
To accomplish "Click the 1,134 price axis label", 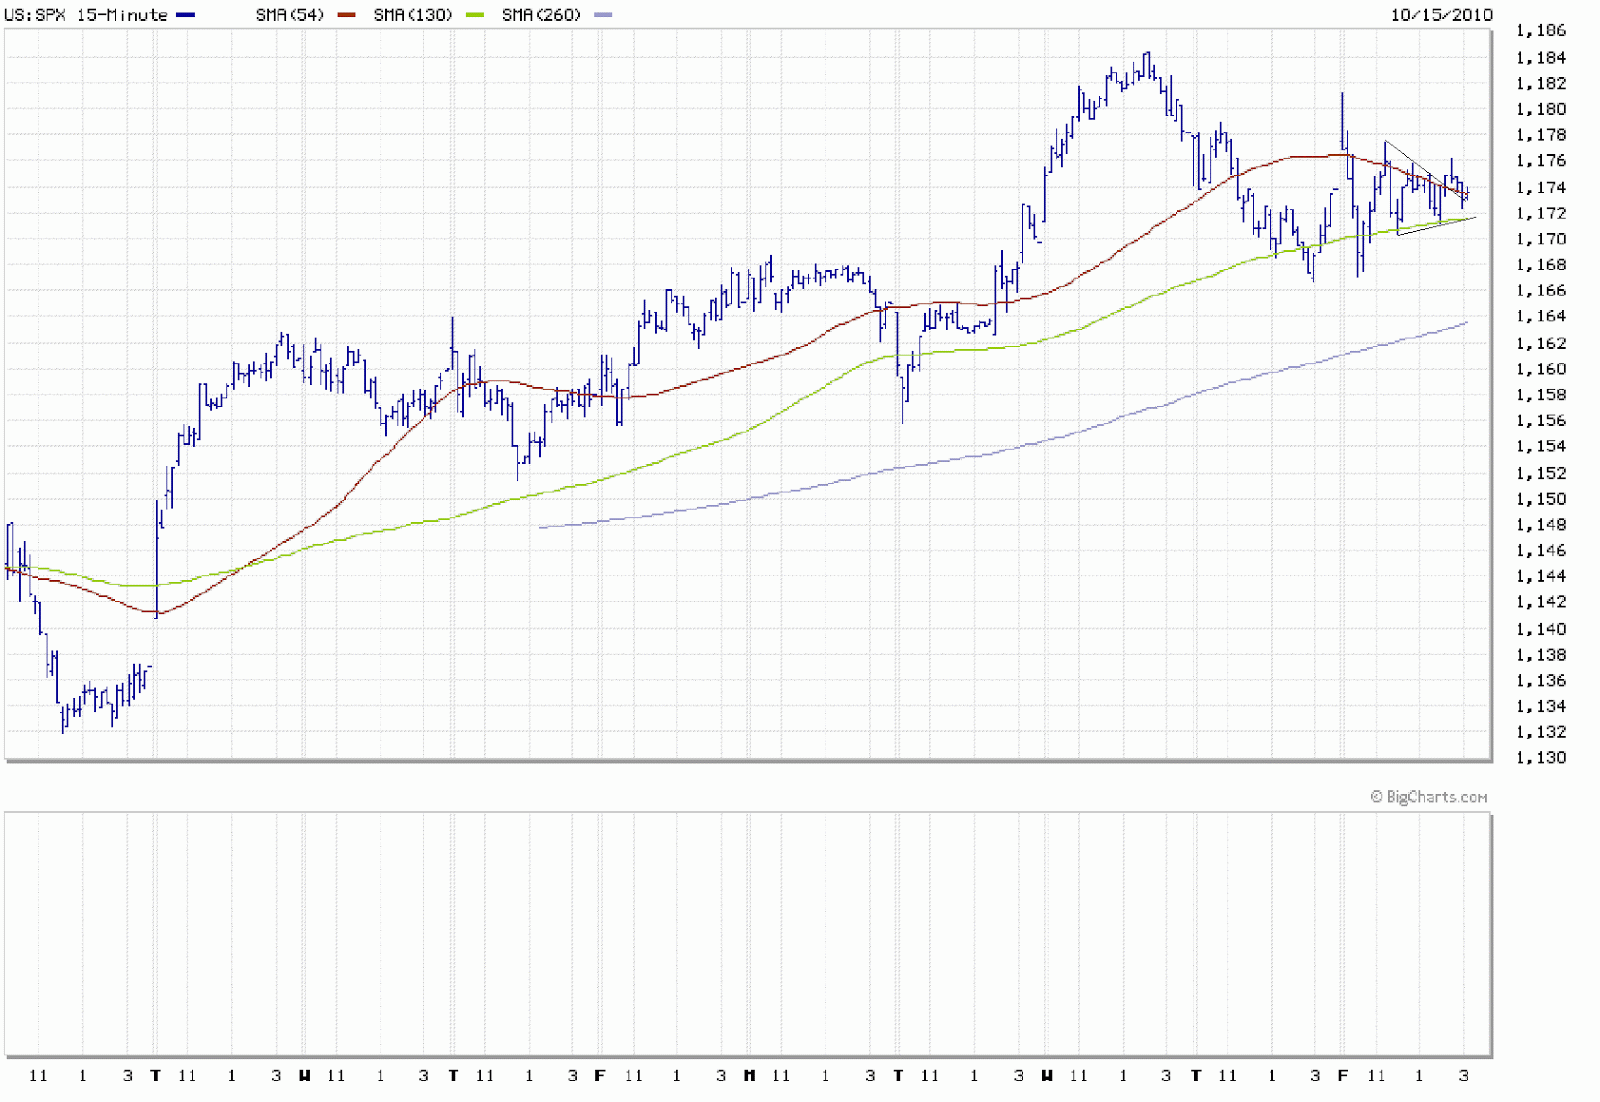I will click(1541, 707).
